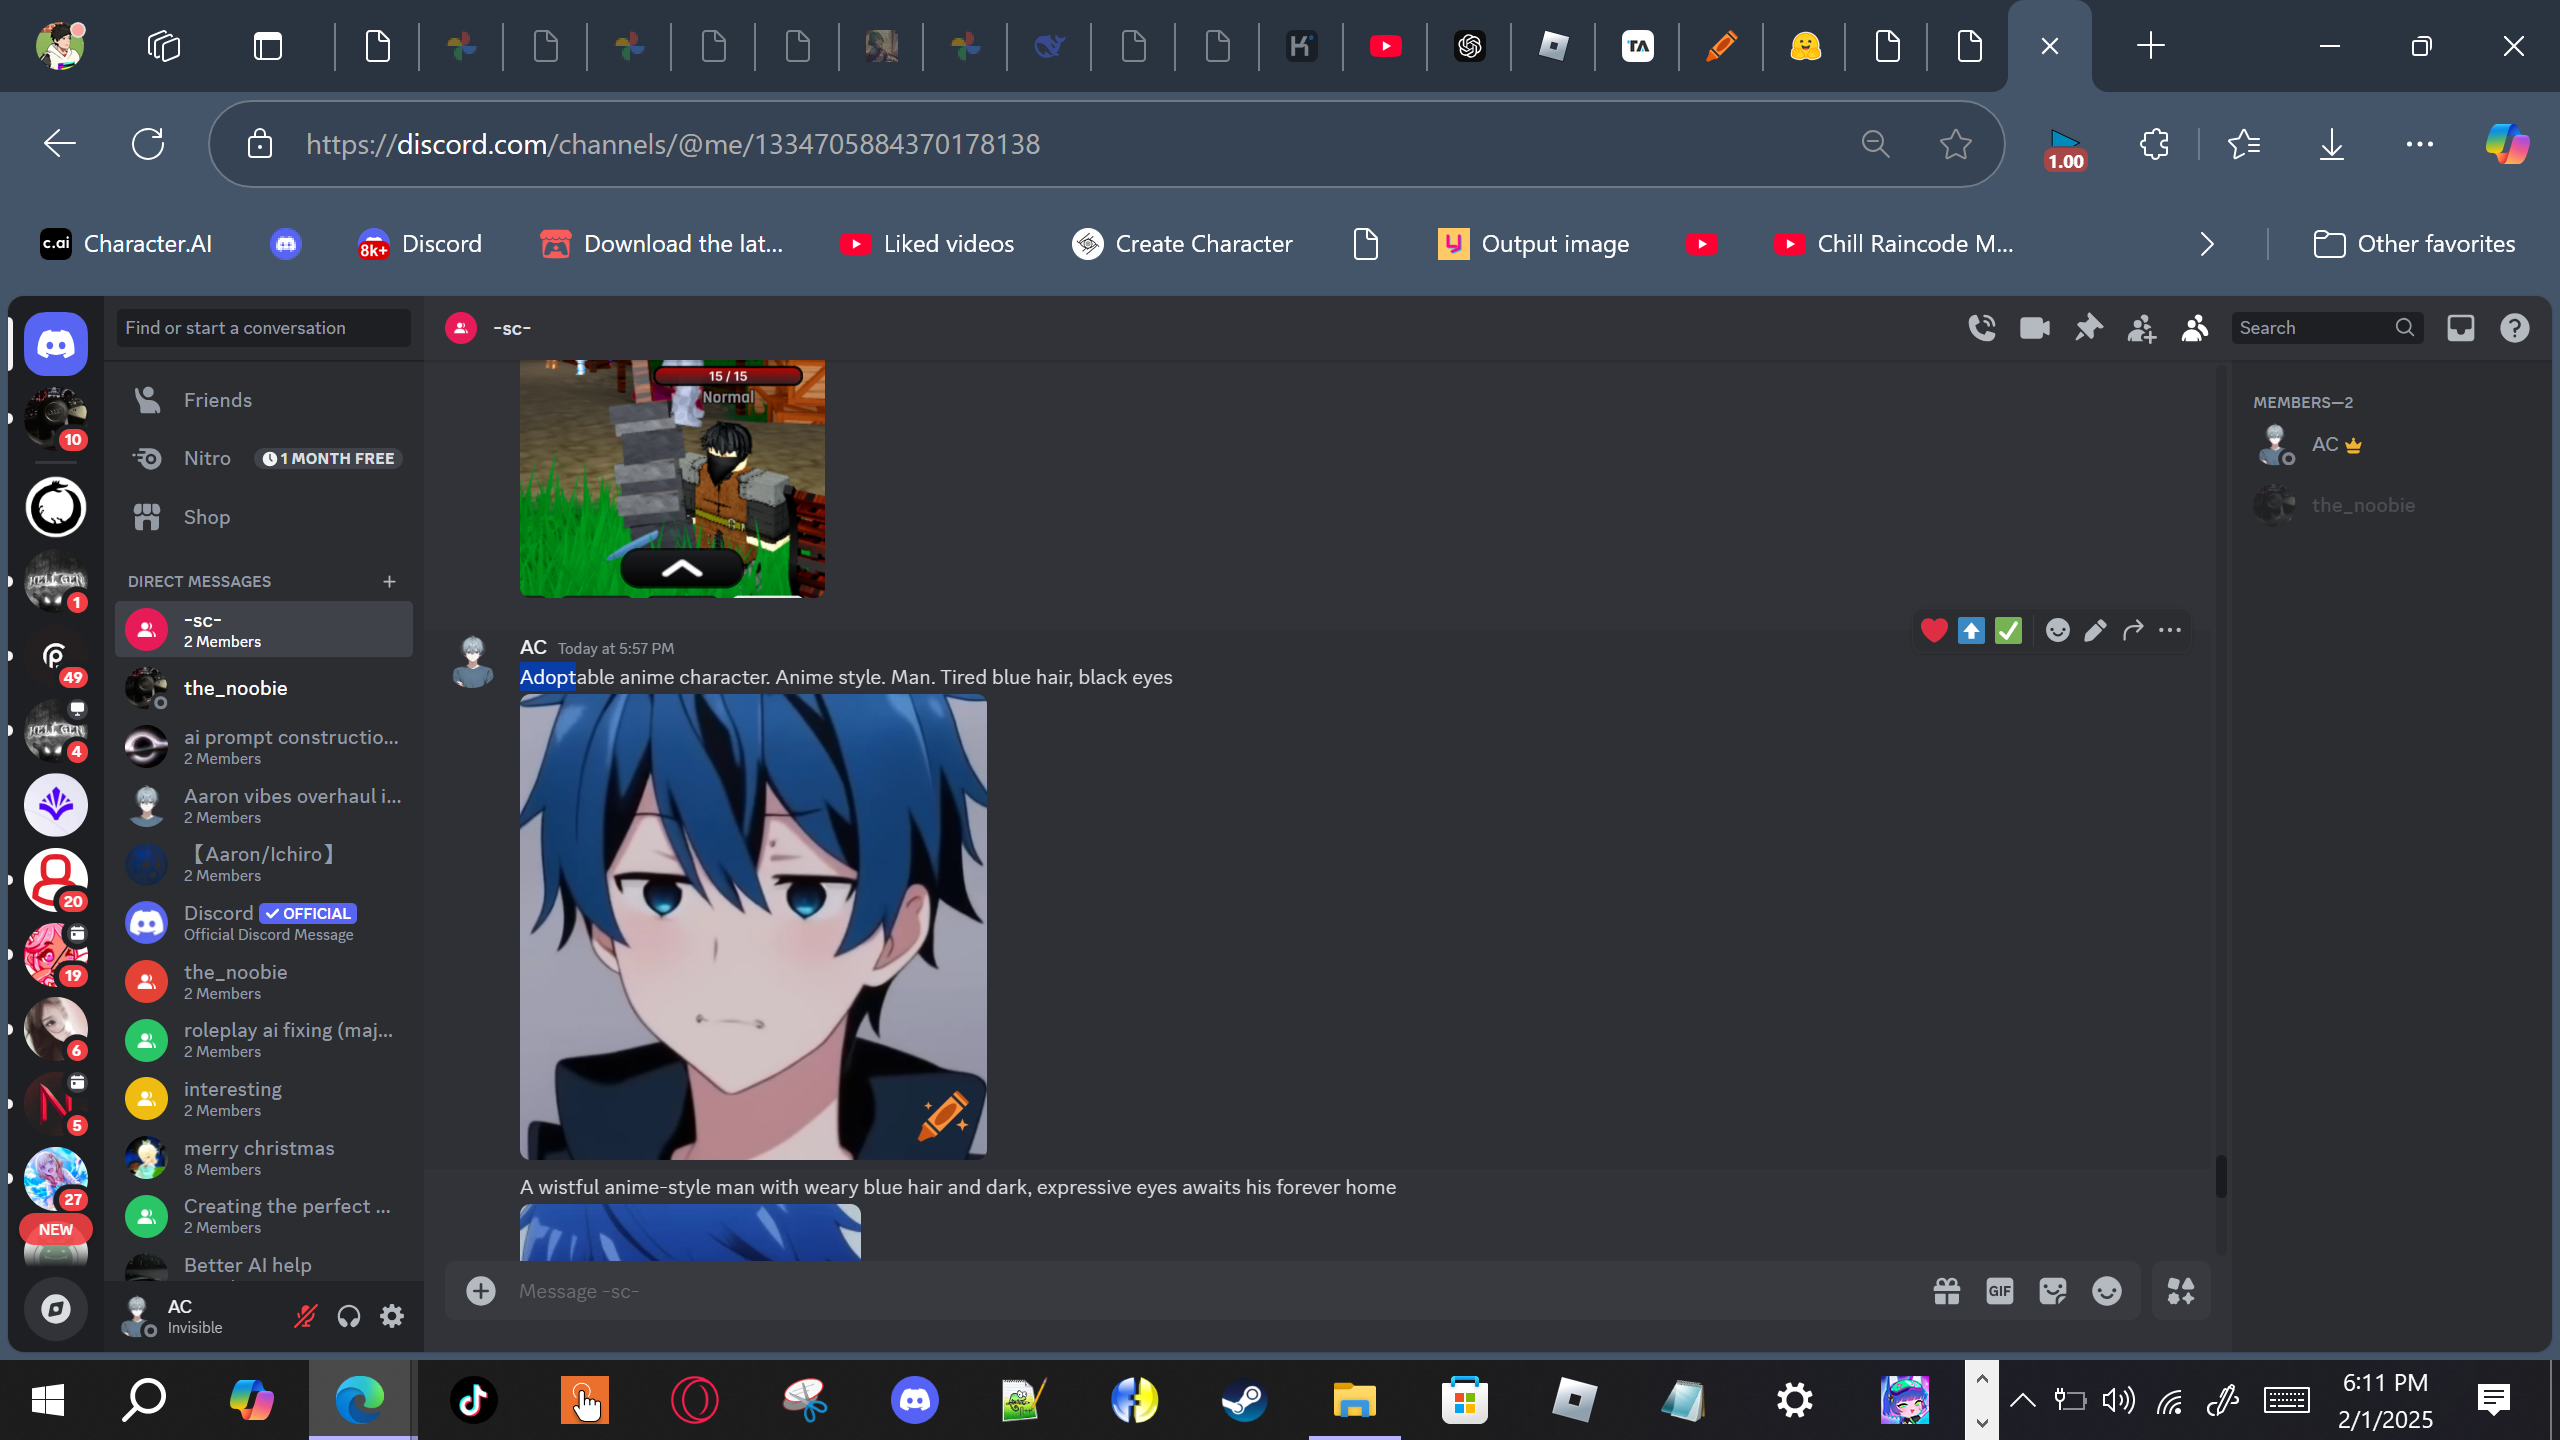Toggle microphone mute in user panel
The width and height of the screenshot is (2560, 1440).
pos(305,1316)
